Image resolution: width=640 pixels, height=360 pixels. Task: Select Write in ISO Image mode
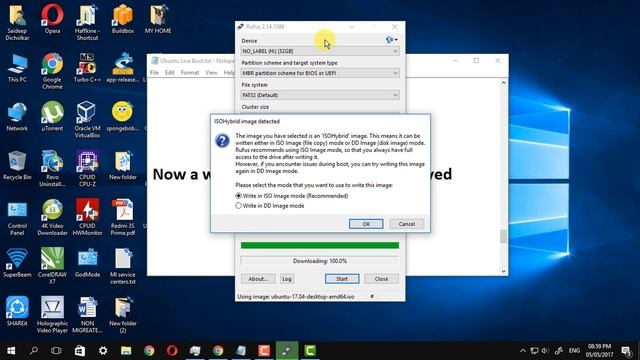point(292,196)
